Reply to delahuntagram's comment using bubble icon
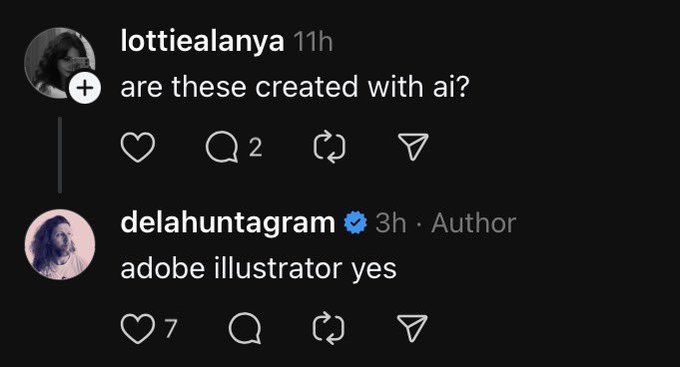The image size is (680, 367). point(245,328)
